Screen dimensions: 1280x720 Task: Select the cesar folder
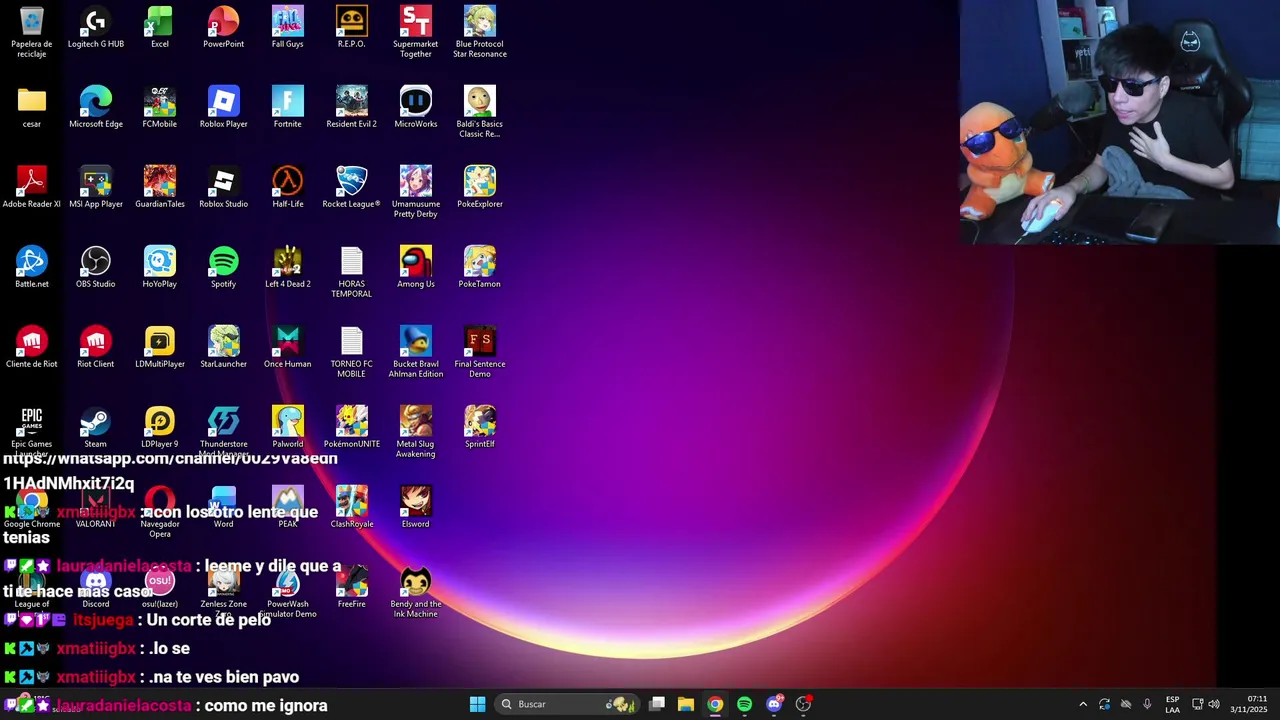(32, 108)
